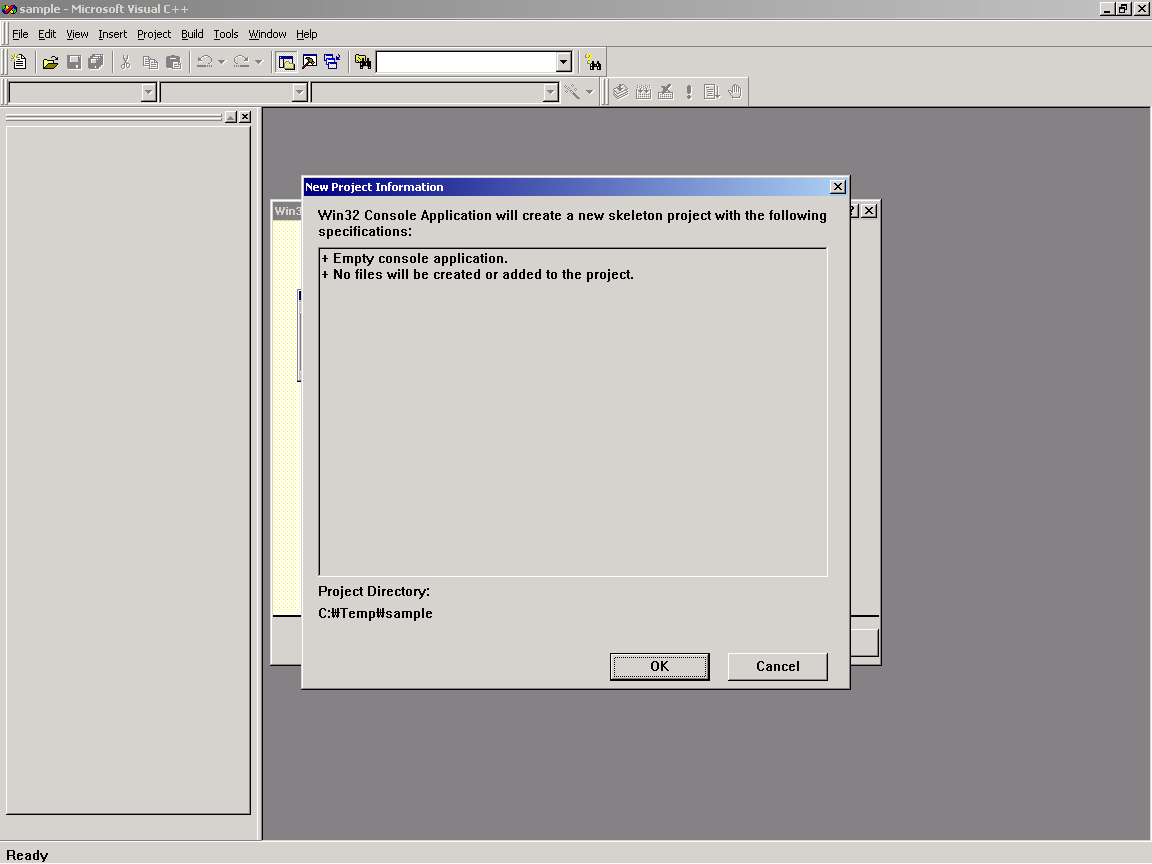Click the Save floppy disk icon
This screenshot has height=864, width=1152.
73,62
